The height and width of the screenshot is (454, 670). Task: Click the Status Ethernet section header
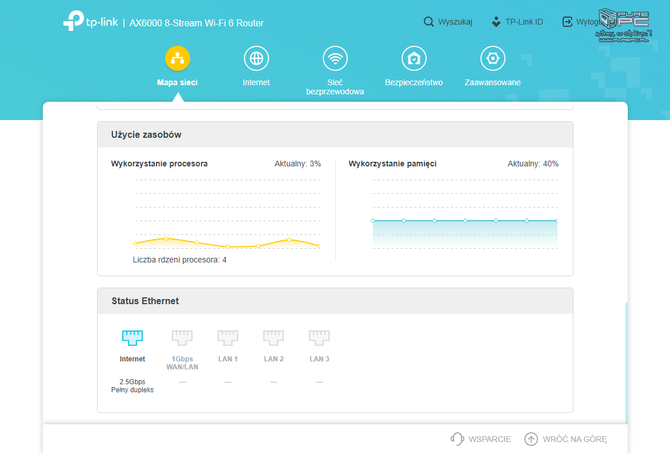pyautogui.click(x=335, y=301)
